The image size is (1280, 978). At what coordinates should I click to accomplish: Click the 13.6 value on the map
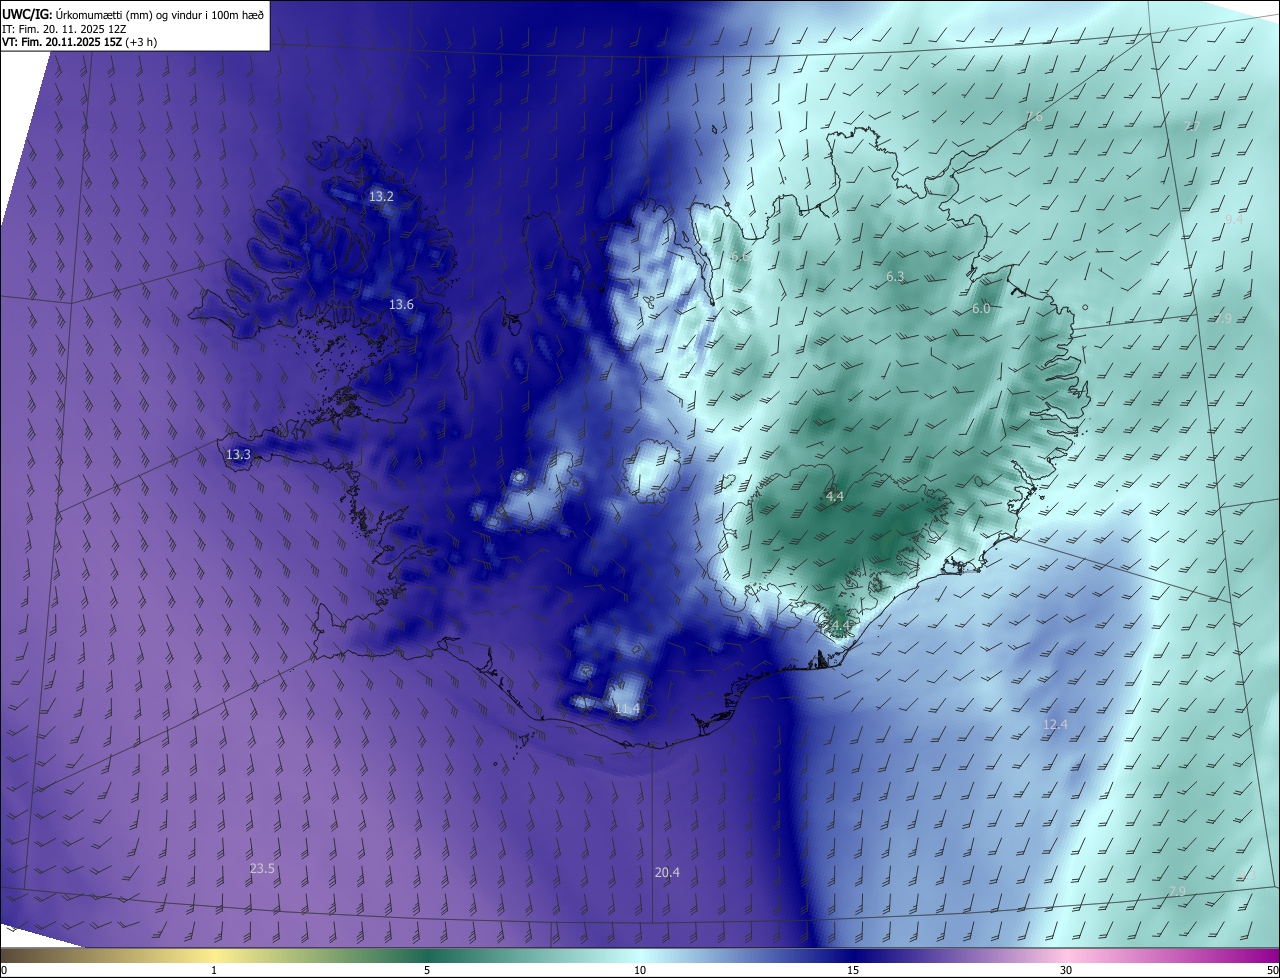pyautogui.click(x=401, y=305)
